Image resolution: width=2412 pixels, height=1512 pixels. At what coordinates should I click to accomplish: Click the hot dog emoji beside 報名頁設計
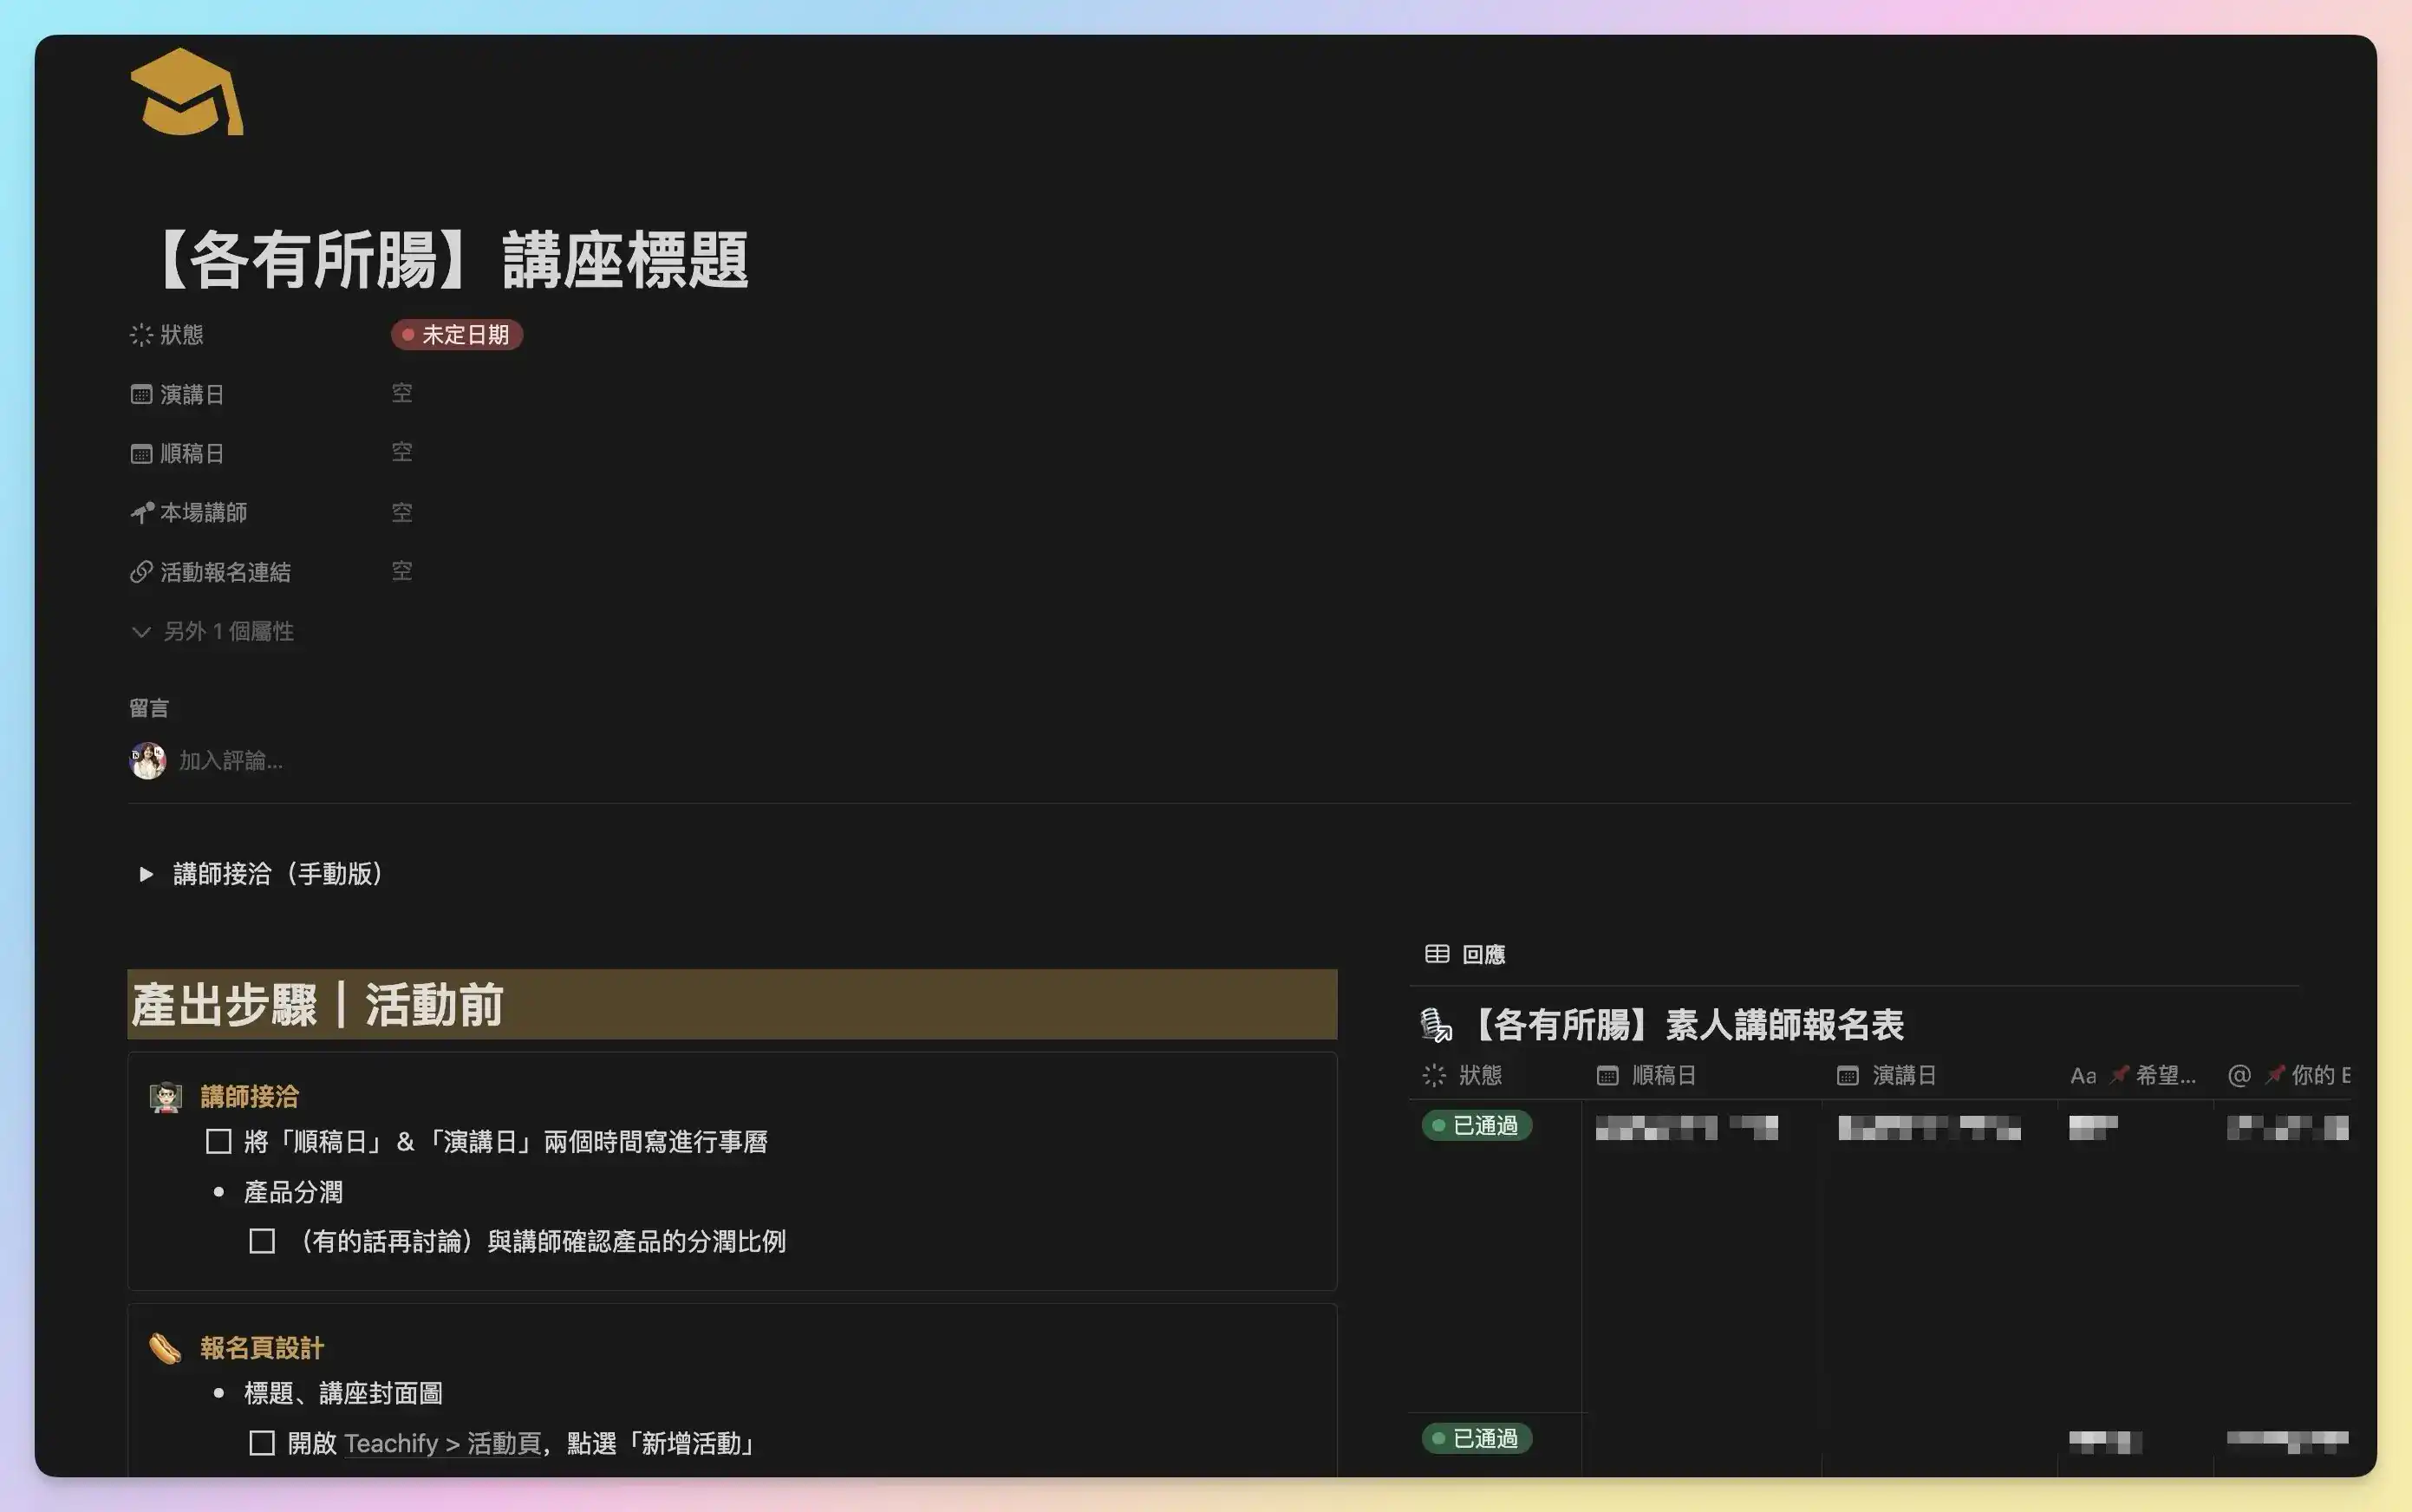pyautogui.click(x=165, y=1348)
